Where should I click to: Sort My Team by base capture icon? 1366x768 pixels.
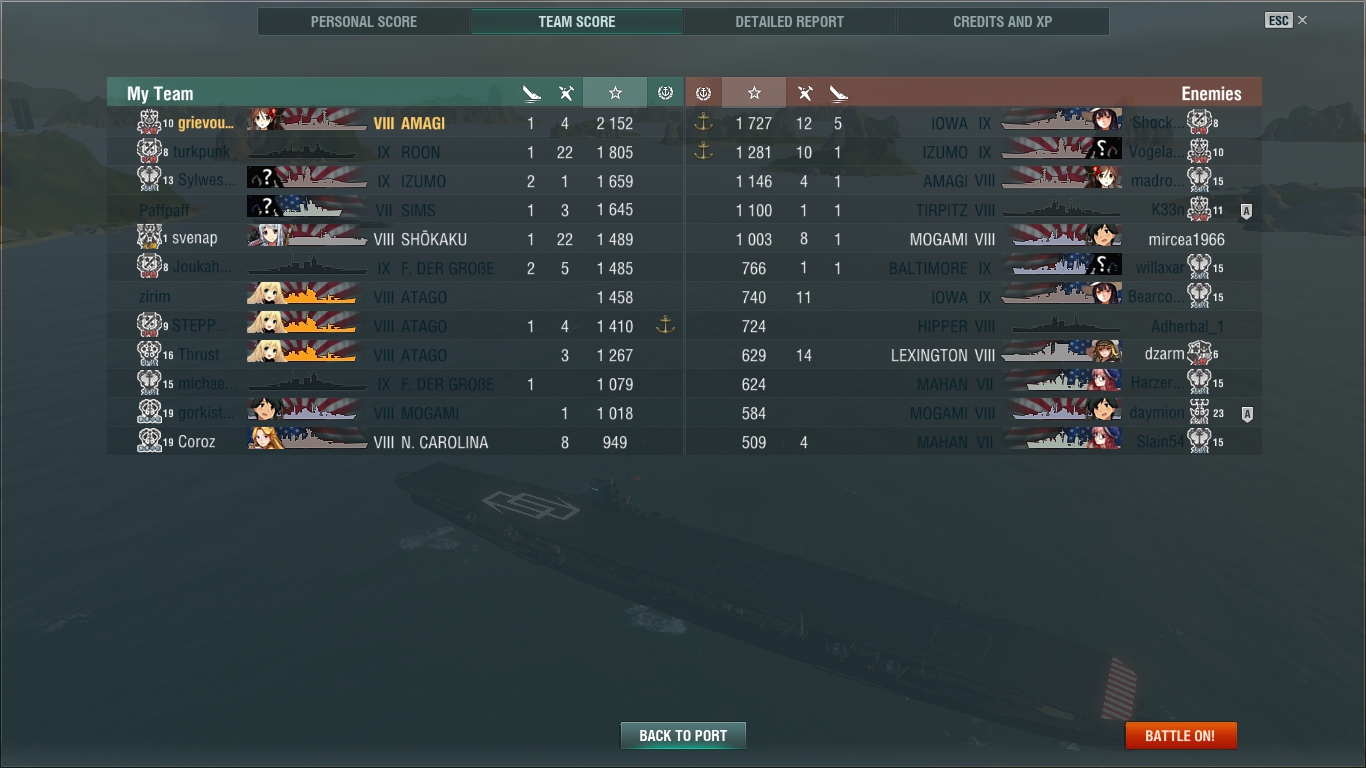[665, 93]
